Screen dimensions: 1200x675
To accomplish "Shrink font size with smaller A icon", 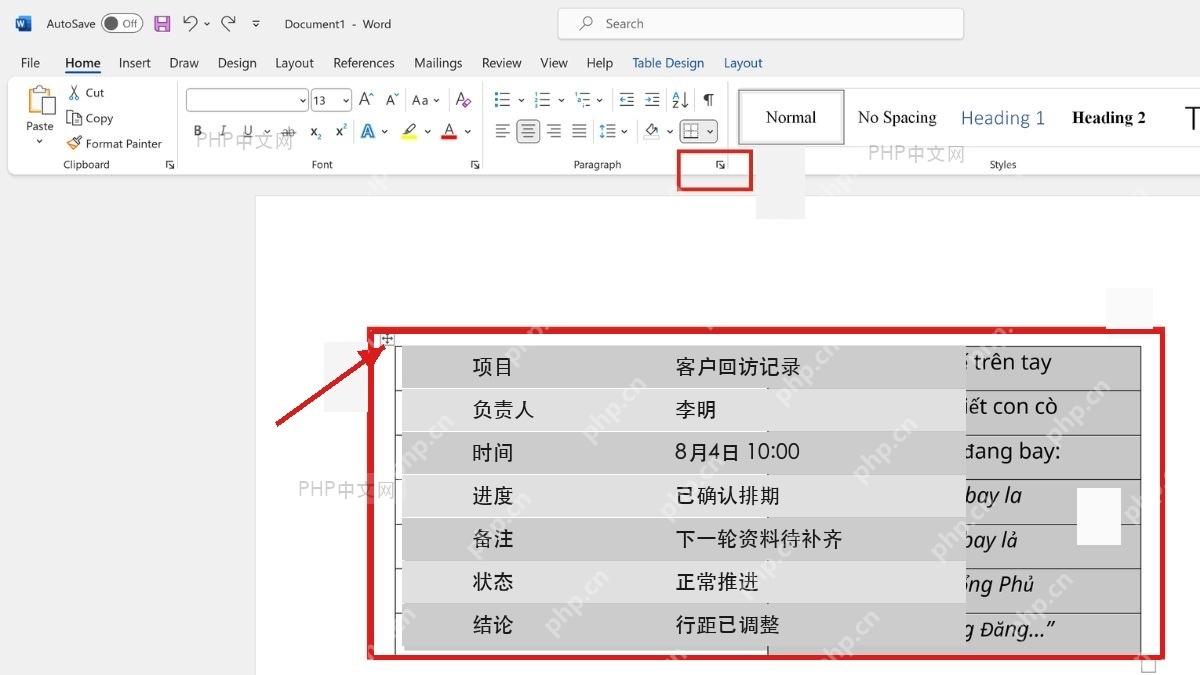I will coord(392,100).
